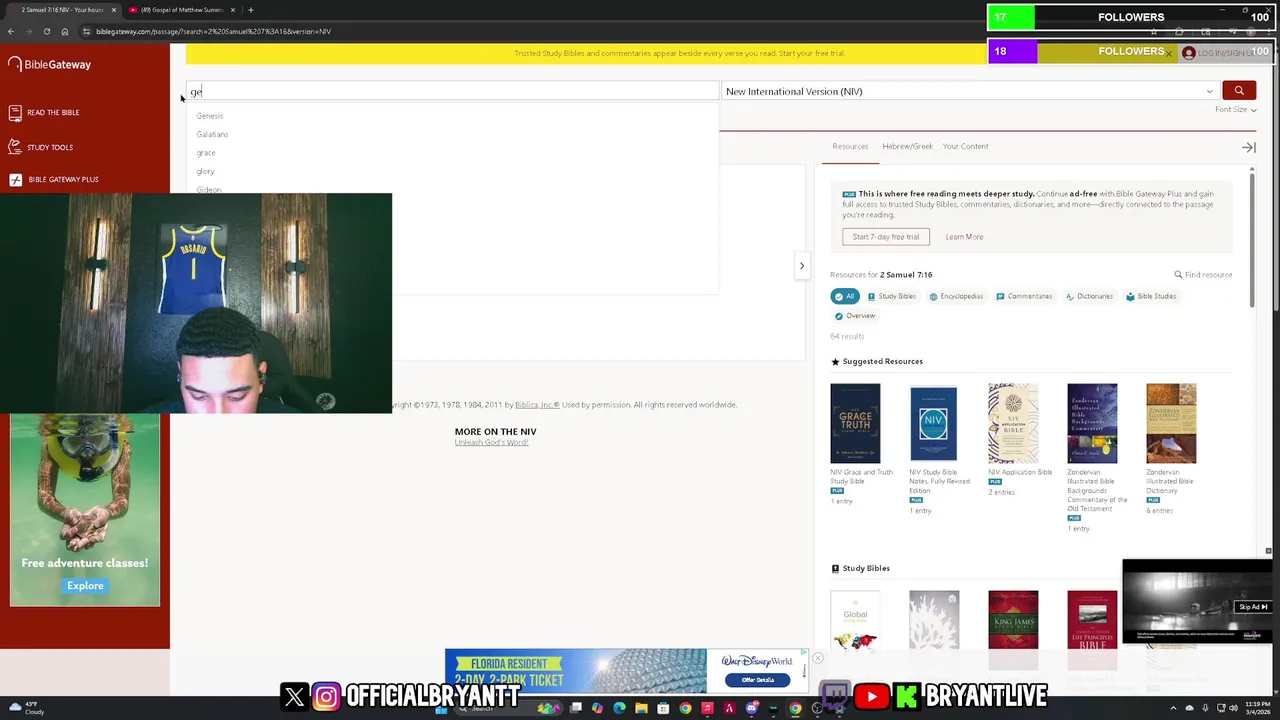Image resolution: width=1280 pixels, height=720 pixels.
Task: Open a new browser tab
Action: click(250, 10)
